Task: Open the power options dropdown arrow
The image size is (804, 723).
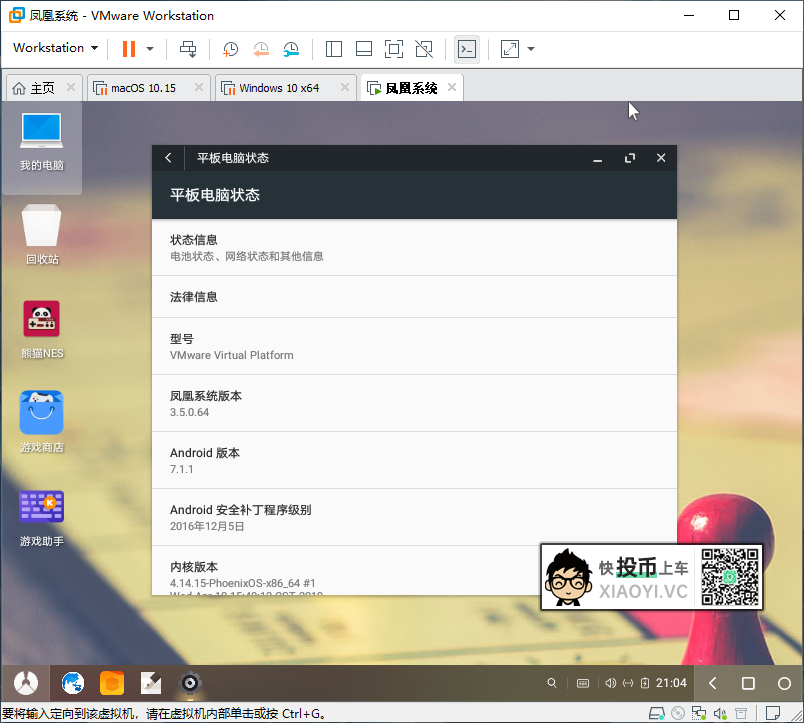Action: pos(150,49)
